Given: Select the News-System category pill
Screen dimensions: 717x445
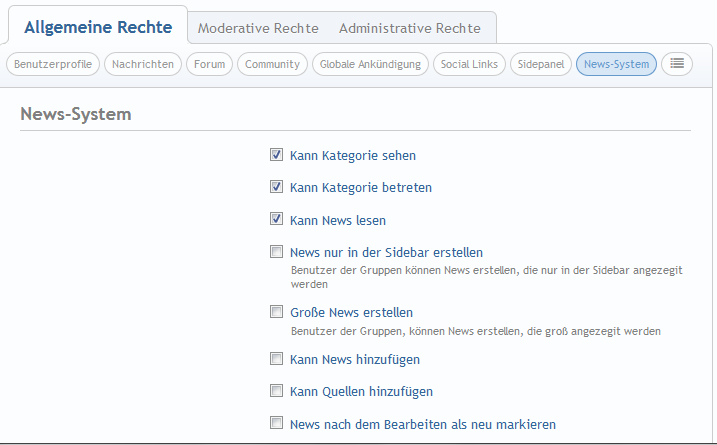Looking at the screenshot, I should click(x=616, y=64).
